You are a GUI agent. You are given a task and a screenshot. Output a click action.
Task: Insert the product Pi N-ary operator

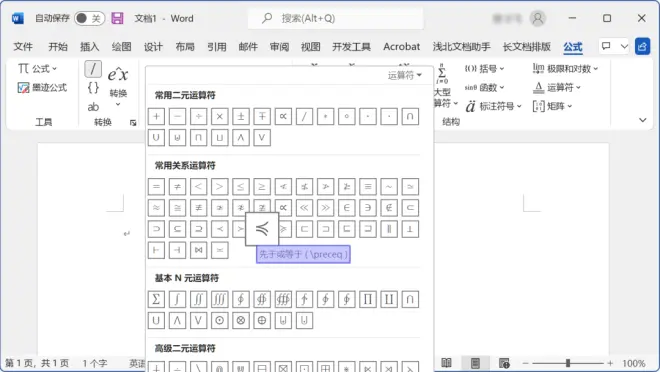[367, 299]
